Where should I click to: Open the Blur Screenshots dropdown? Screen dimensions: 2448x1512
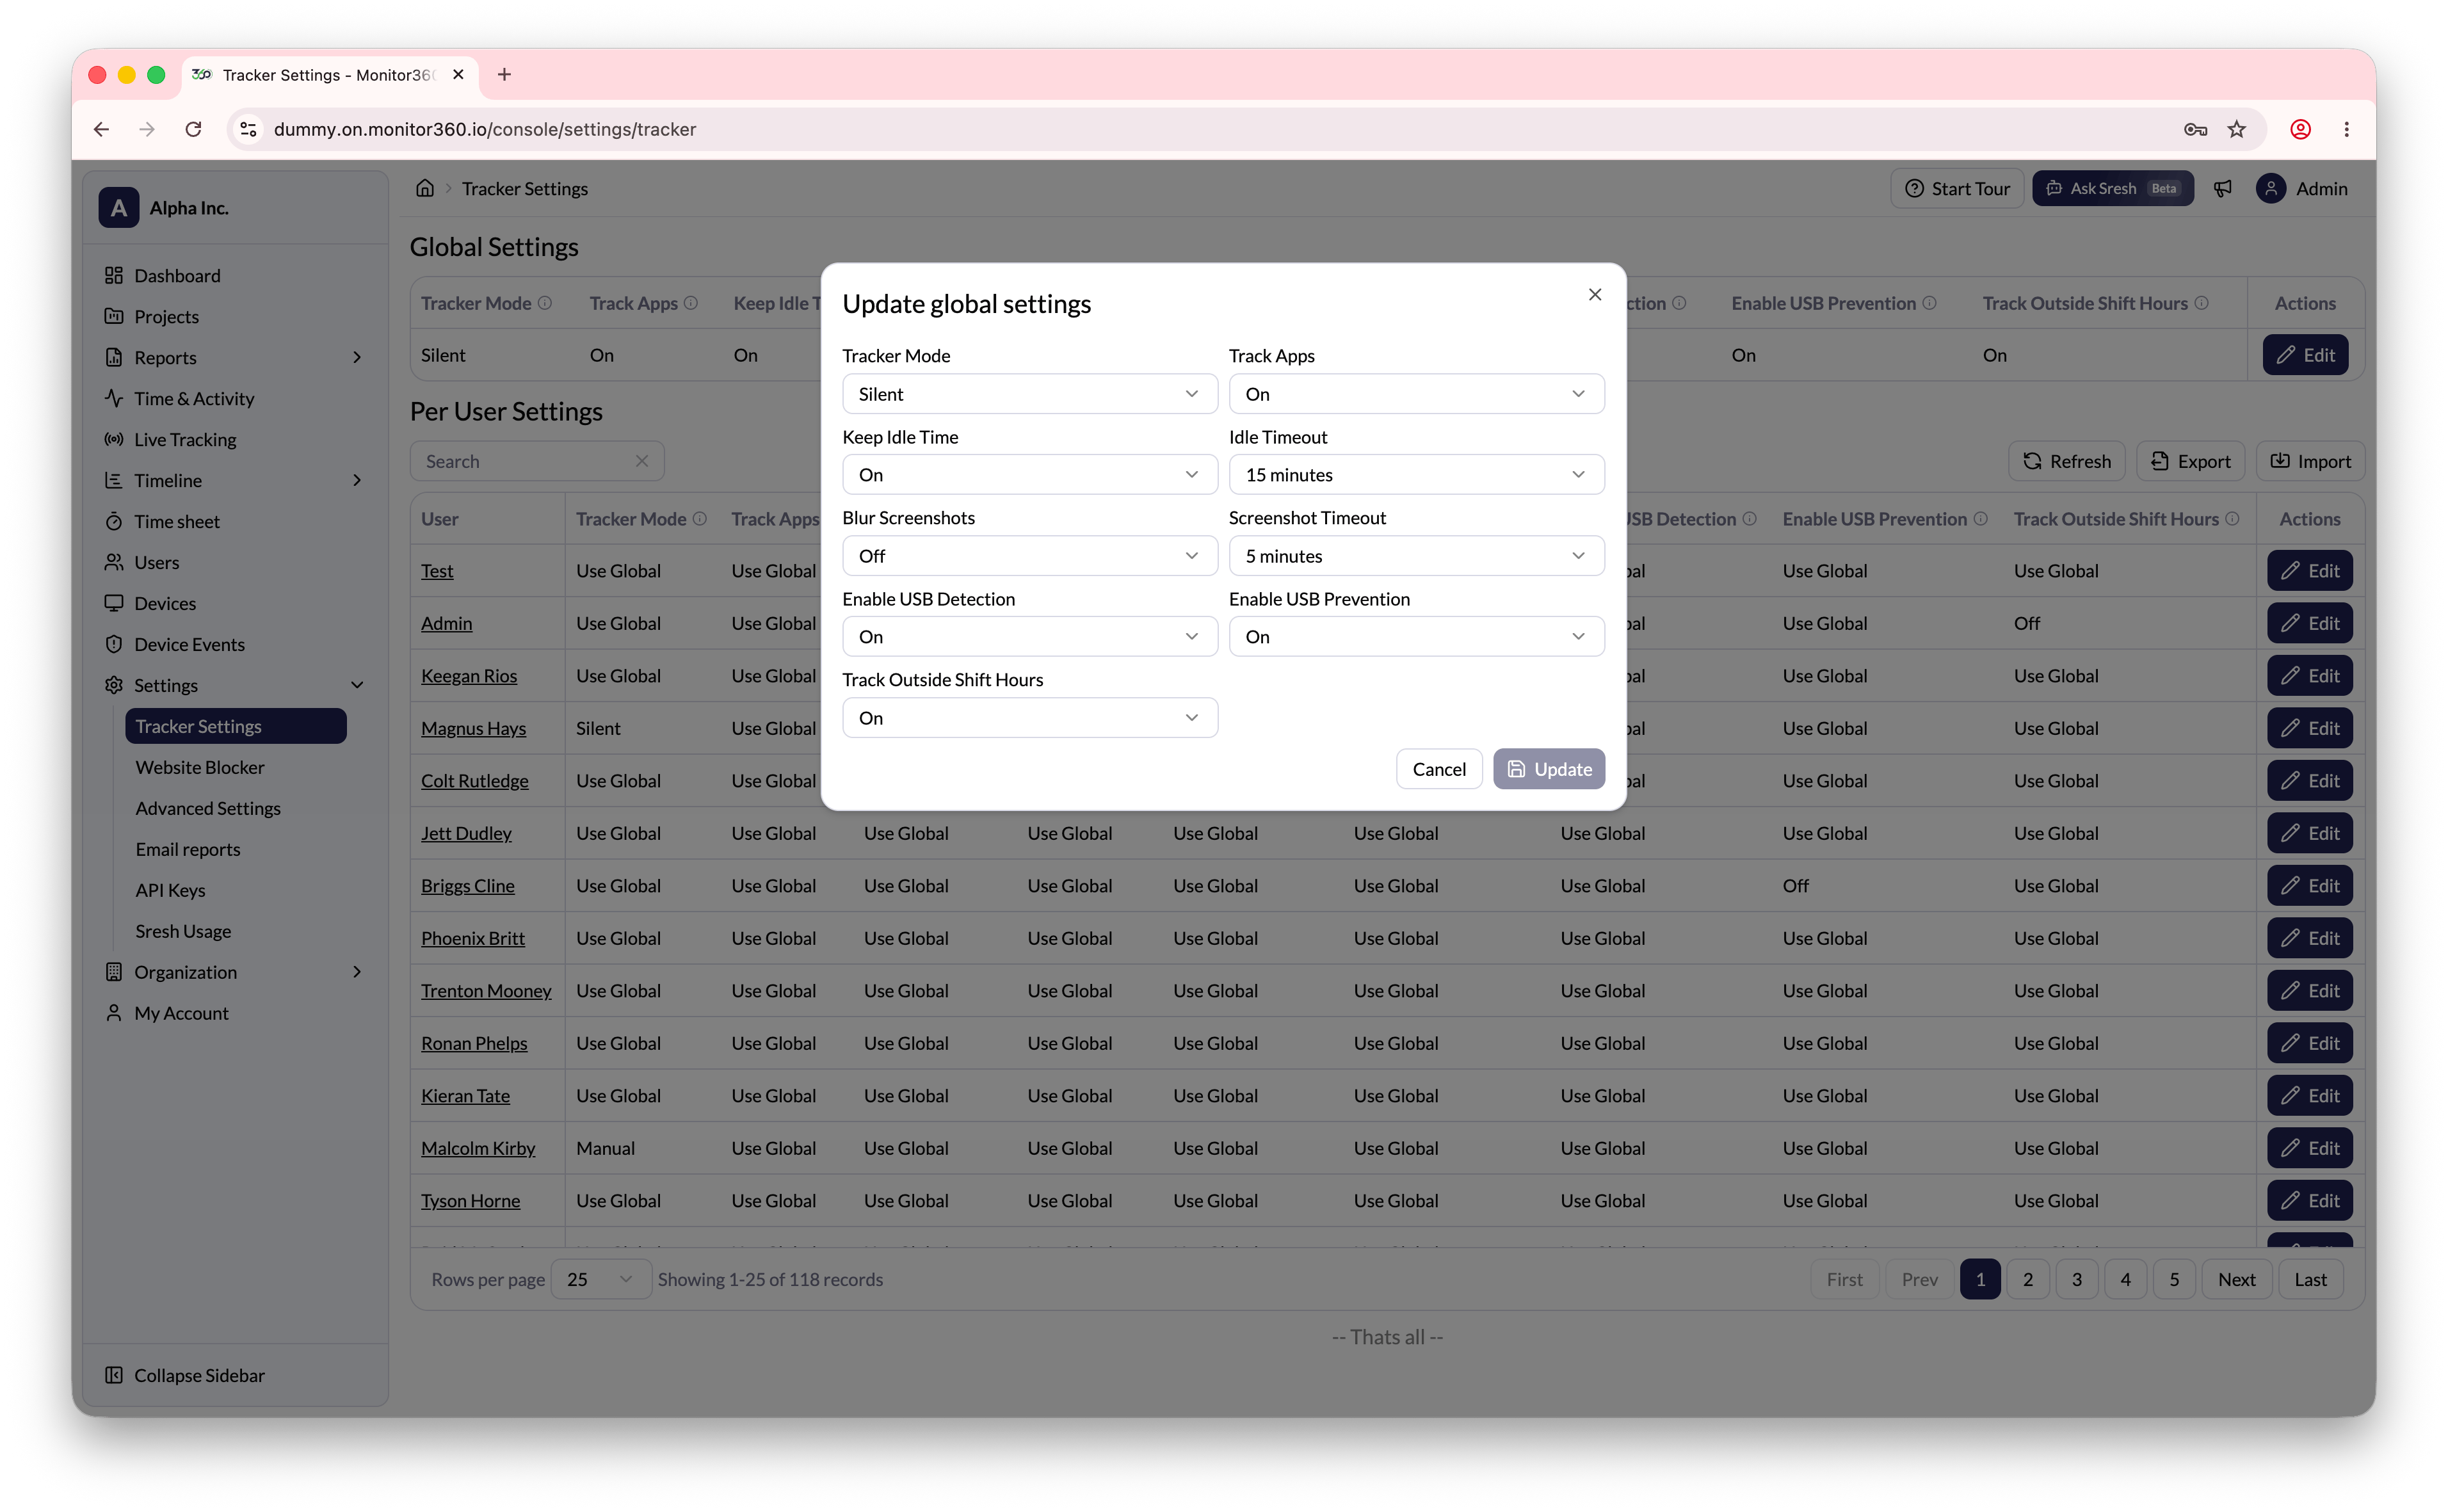(x=1029, y=556)
